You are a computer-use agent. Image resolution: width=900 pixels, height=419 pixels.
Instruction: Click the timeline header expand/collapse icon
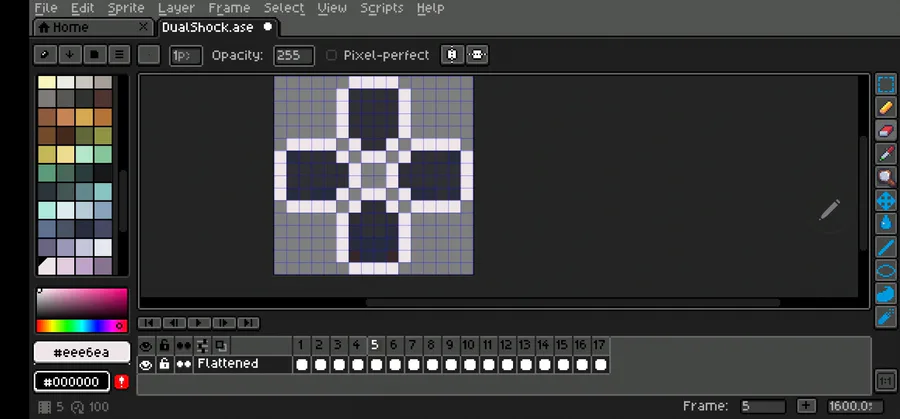tap(202, 346)
